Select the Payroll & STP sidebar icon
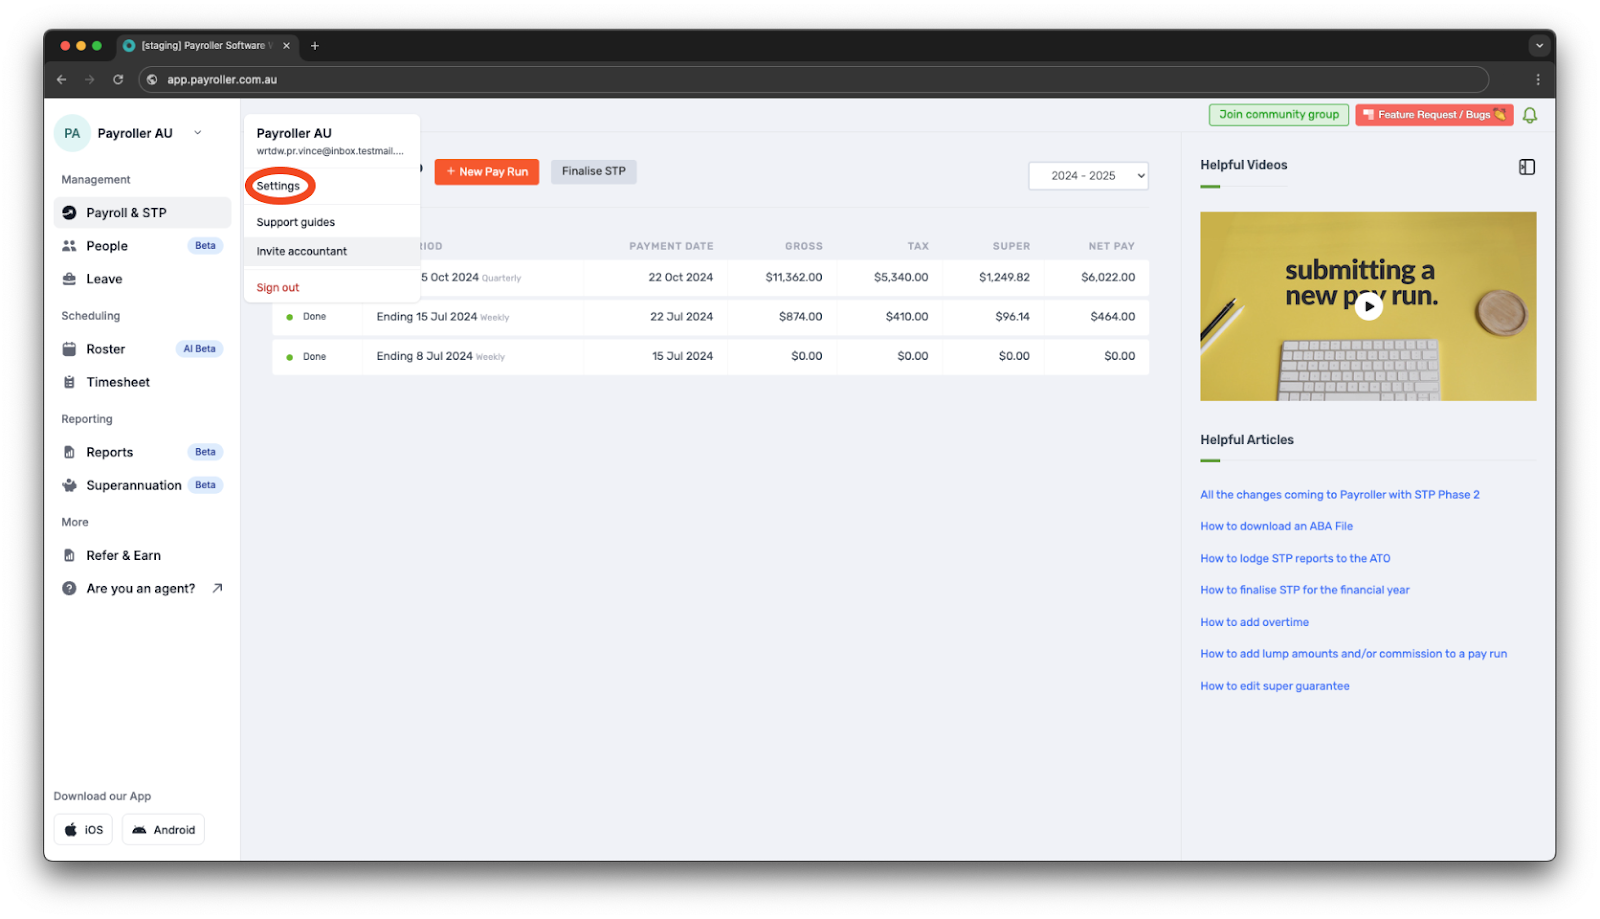The image size is (1600, 919). point(68,212)
